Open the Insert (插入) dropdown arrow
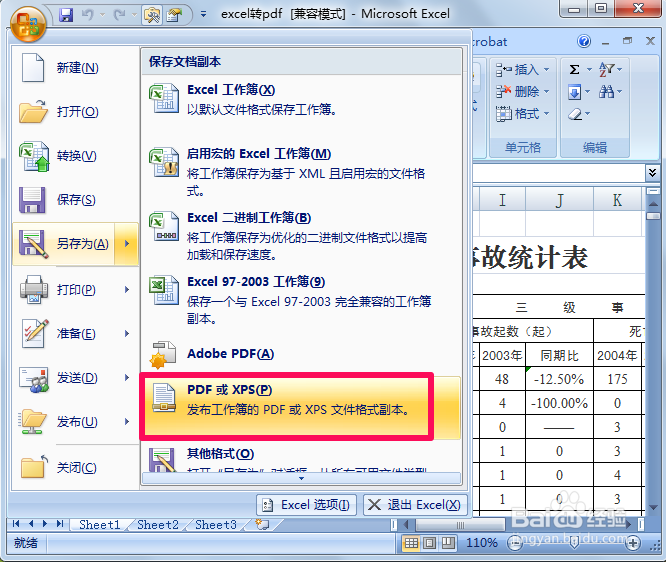The image size is (666, 562). point(547,69)
